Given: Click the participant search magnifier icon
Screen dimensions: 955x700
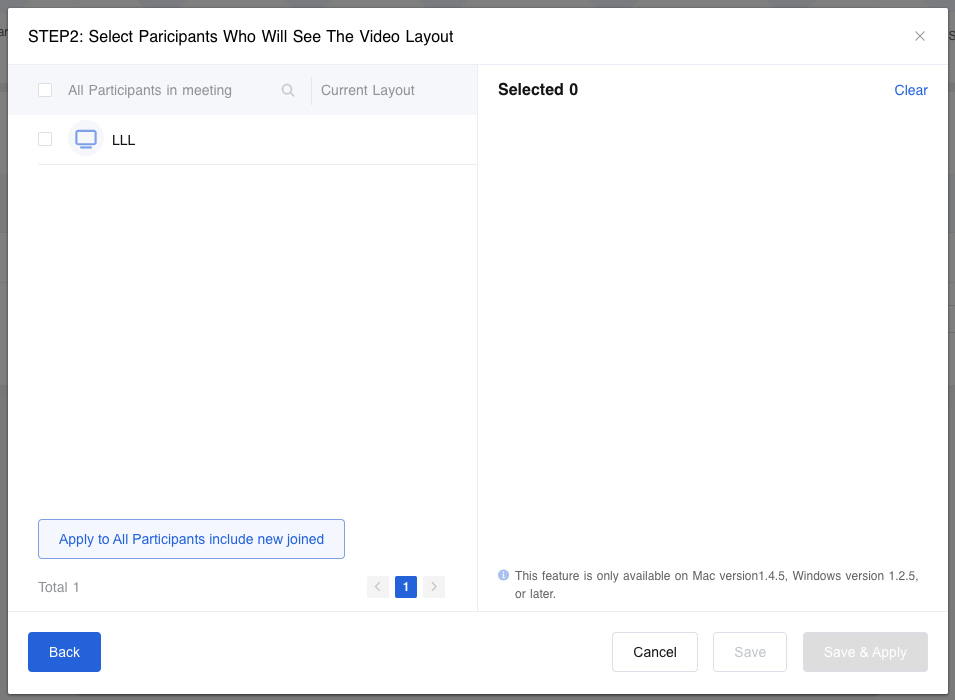Looking at the screenshot, I should 288,90.
